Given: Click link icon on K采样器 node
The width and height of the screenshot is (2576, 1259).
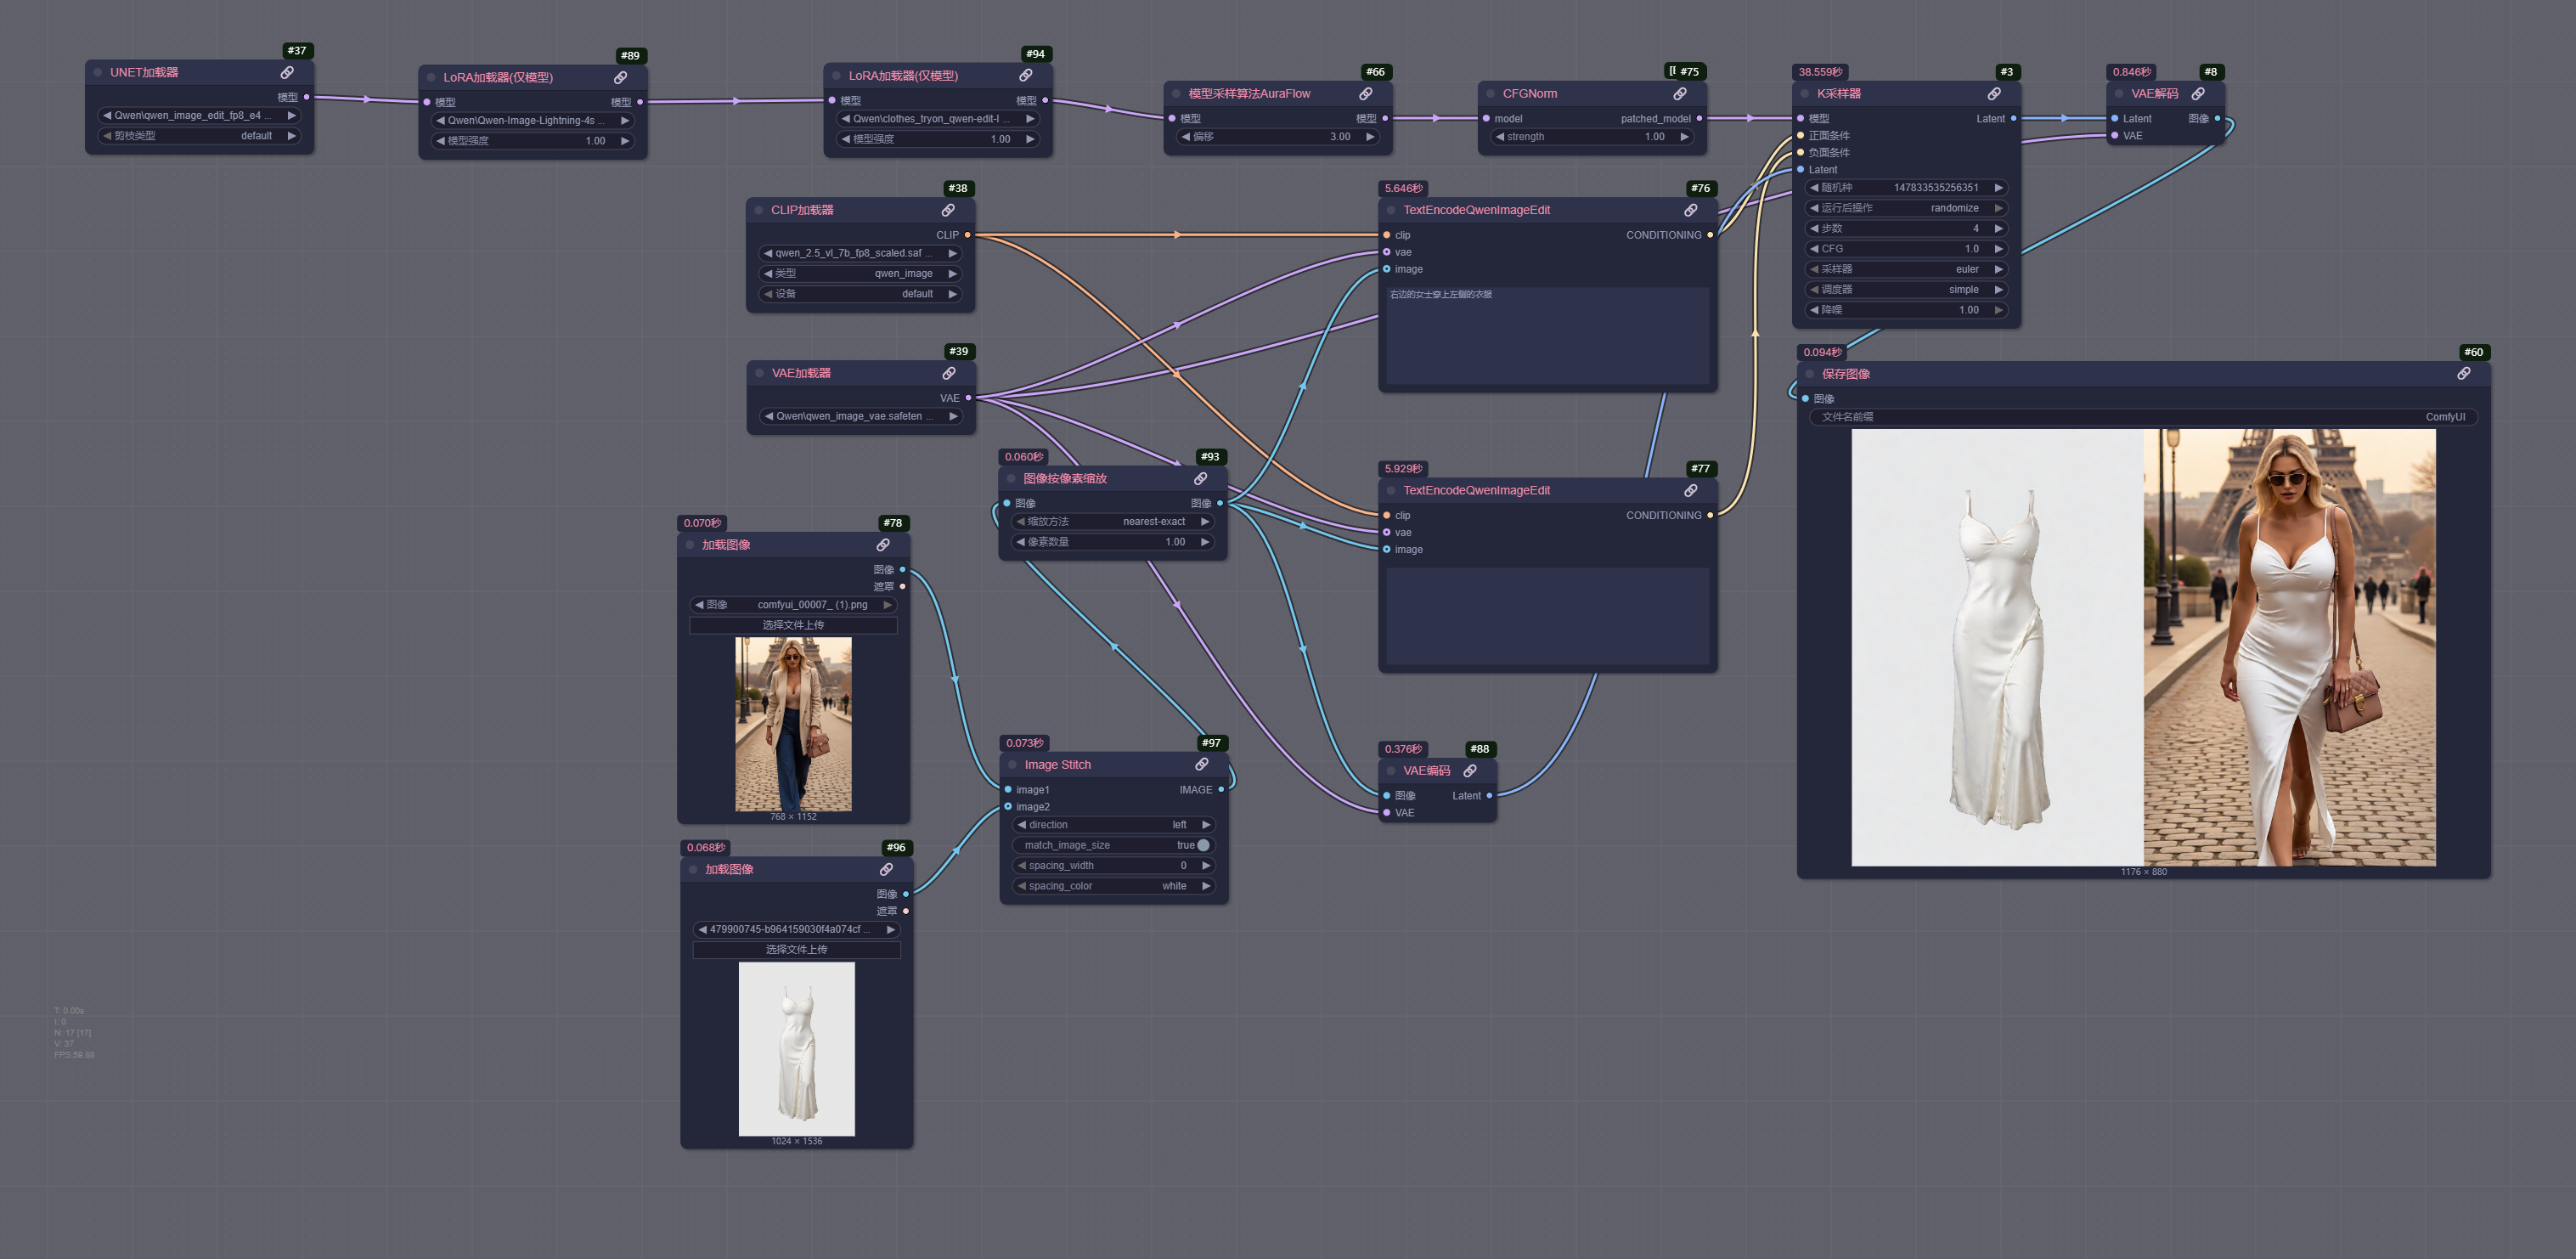Looking at the screenshot, I should point(1994,94).
